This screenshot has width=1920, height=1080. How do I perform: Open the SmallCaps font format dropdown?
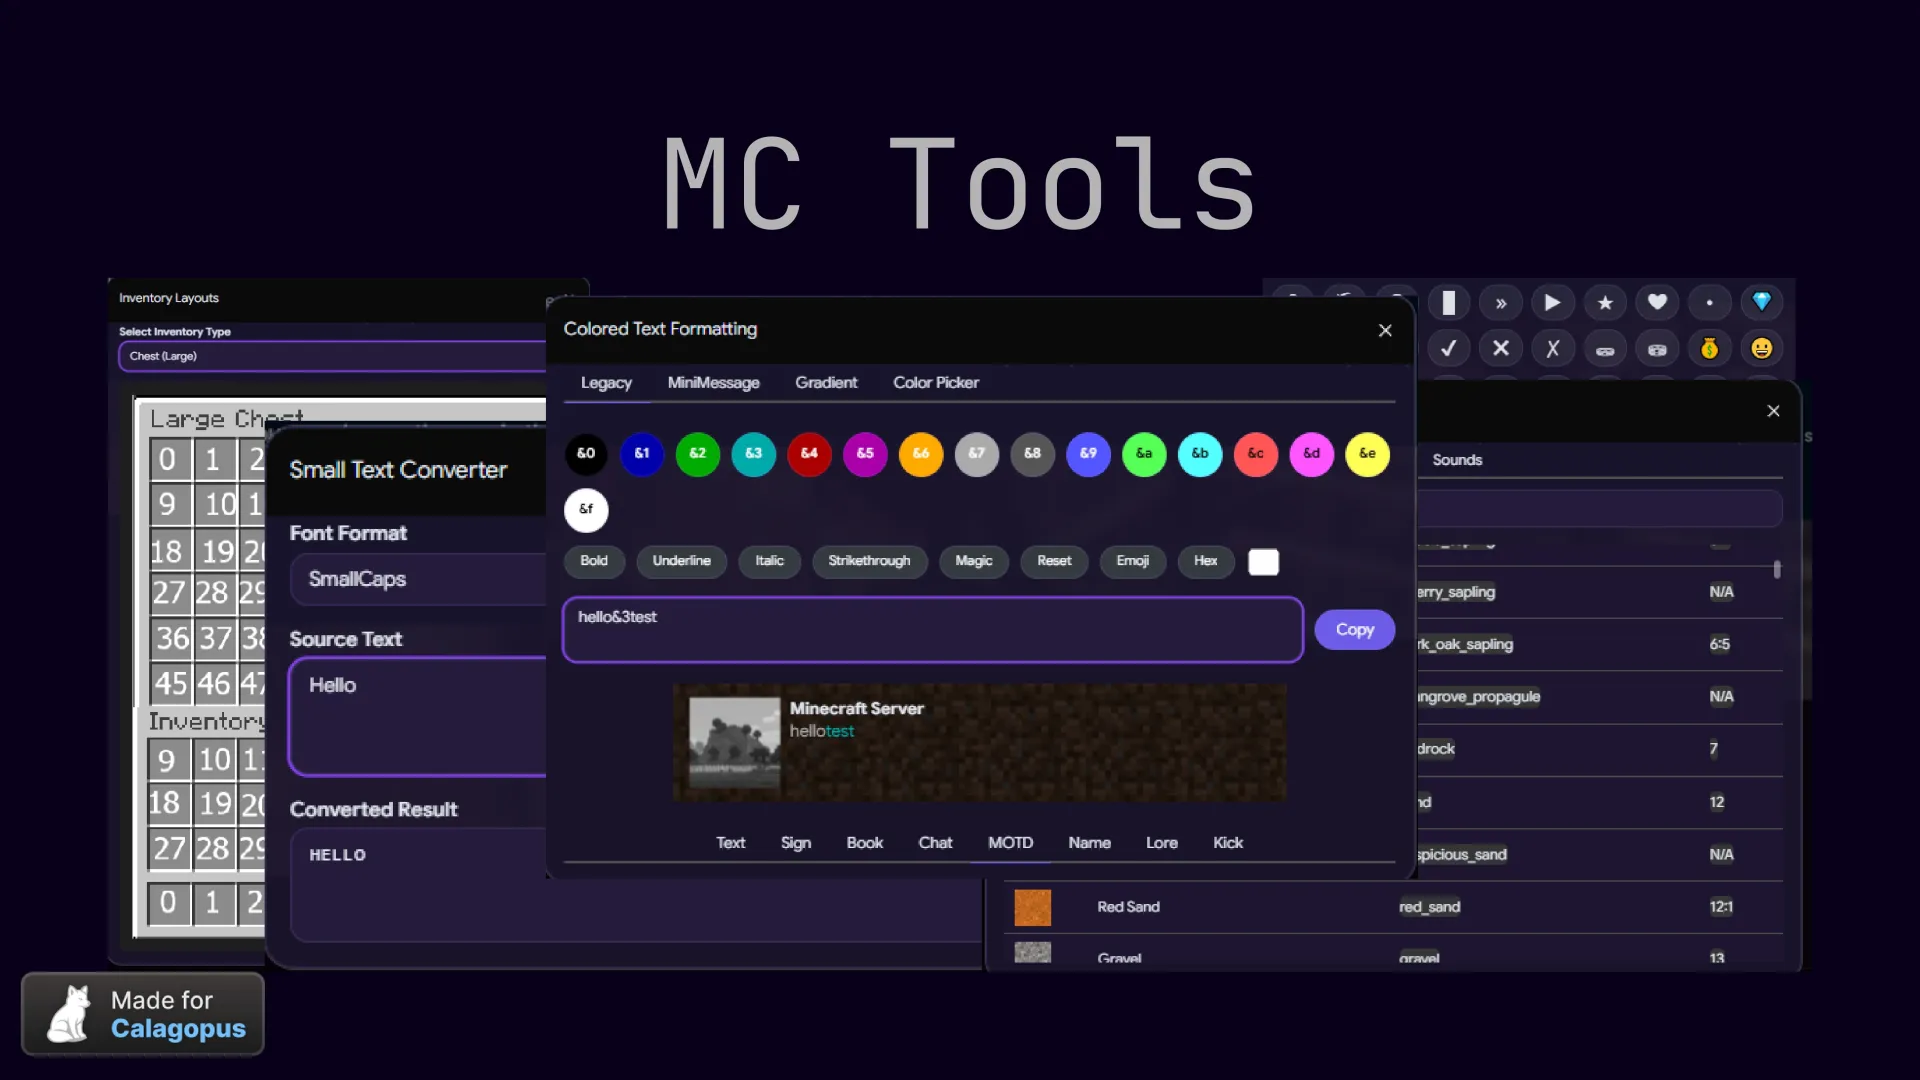[419, 580]
